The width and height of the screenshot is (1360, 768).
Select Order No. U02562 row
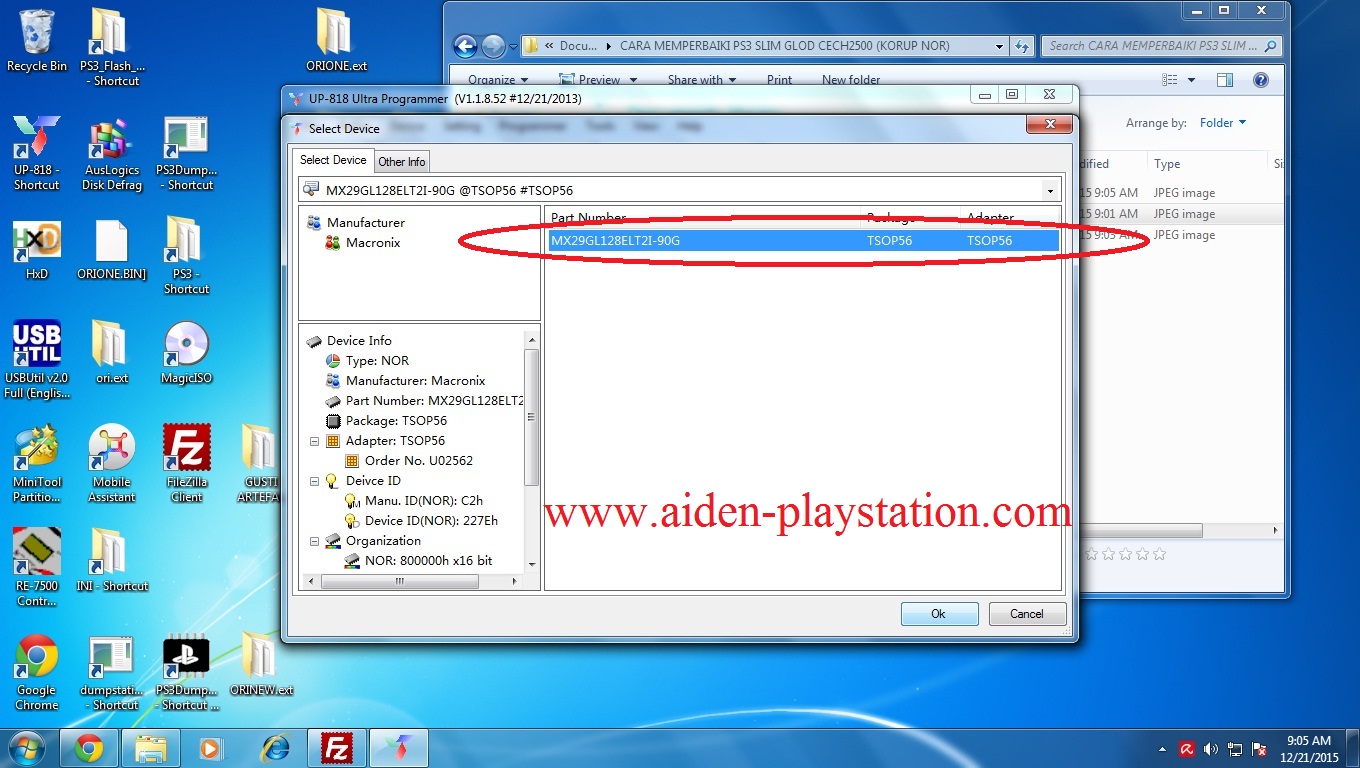pyautogui.click(x=419, y=460)
